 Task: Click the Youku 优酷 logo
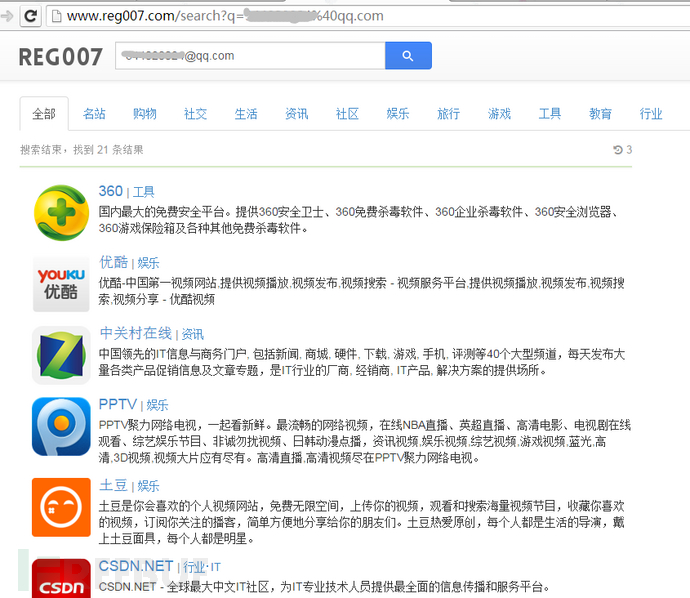click(61, 284)
